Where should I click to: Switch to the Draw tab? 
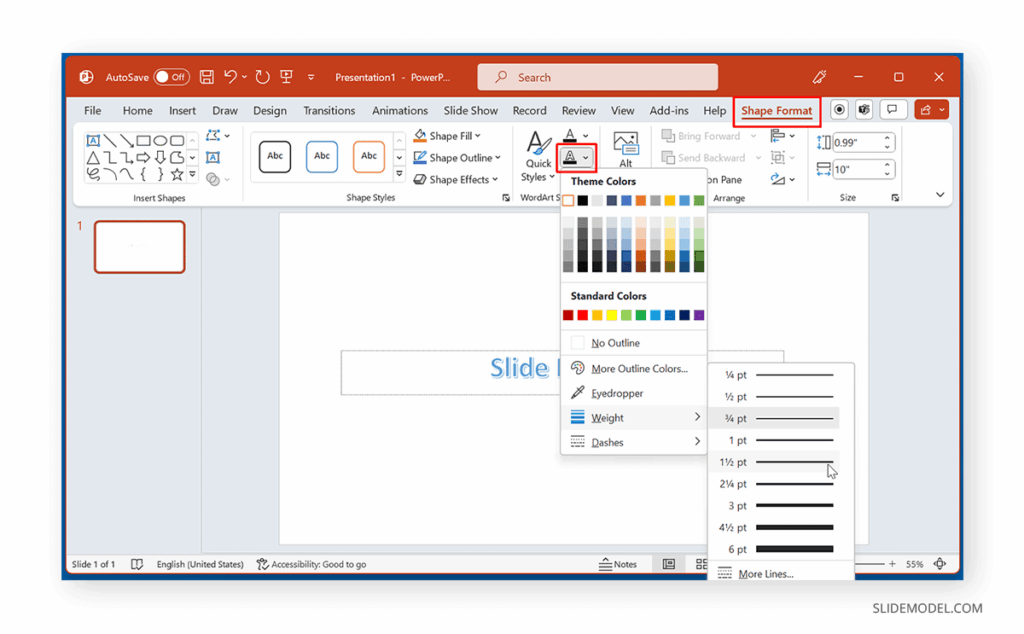225,110
